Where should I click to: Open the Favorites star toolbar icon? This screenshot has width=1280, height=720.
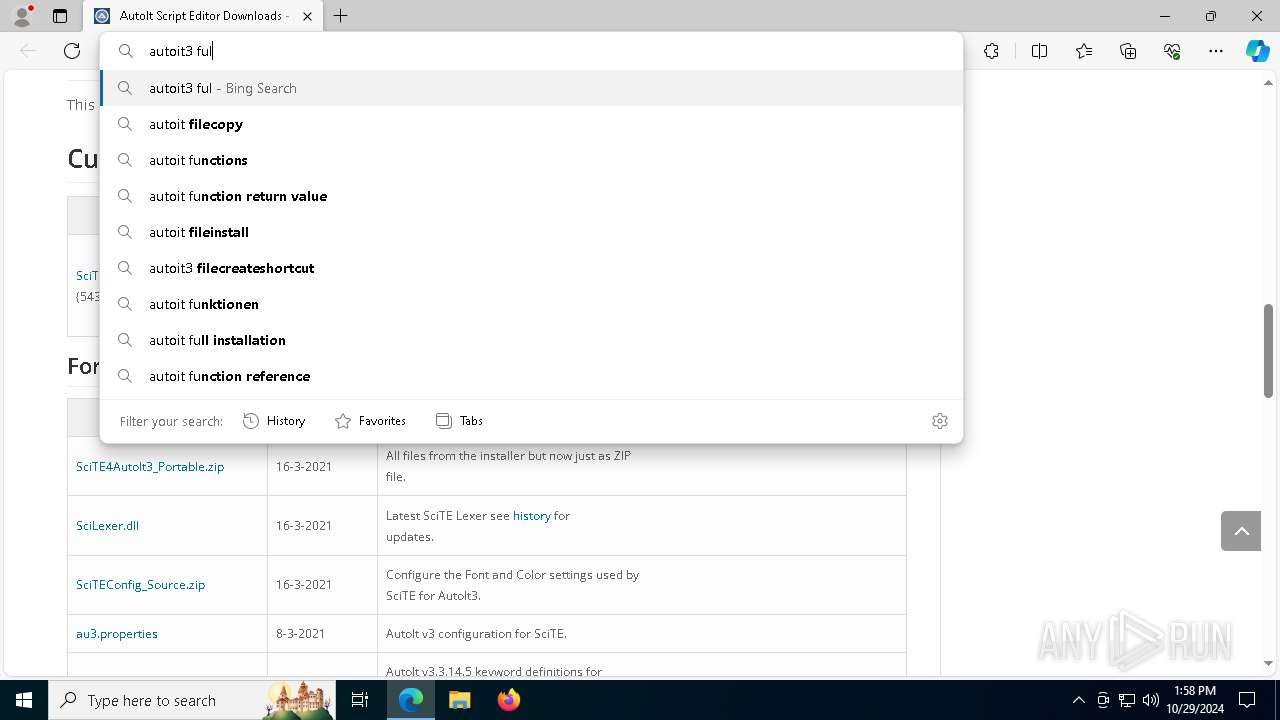pyautogui.click(x=1084, y=51)
